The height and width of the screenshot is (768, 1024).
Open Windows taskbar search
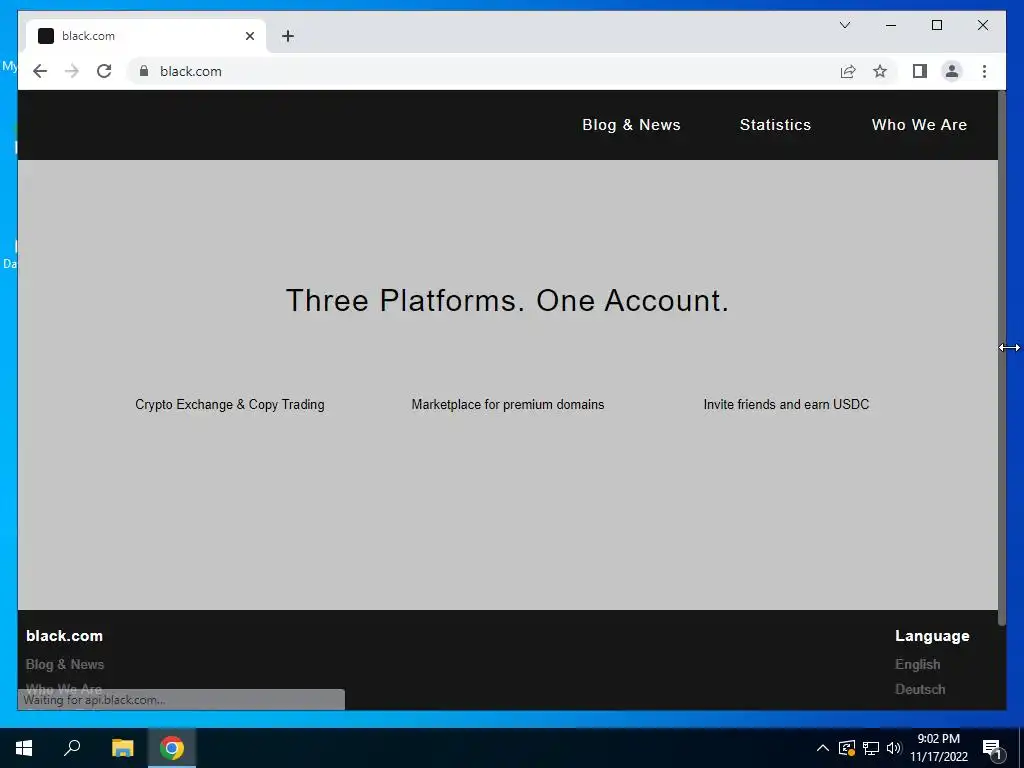(x=72, y=748)
